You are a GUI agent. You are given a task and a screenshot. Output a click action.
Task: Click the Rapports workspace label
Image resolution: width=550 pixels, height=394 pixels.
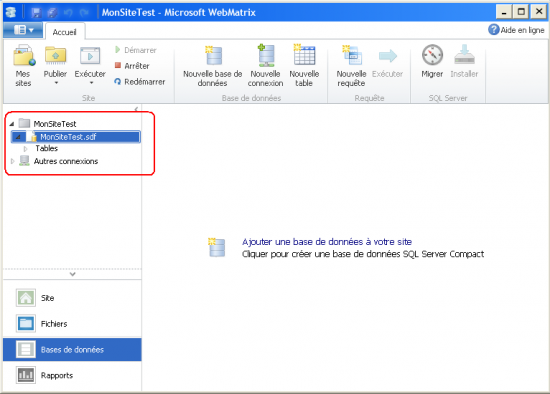pos(57,375)
